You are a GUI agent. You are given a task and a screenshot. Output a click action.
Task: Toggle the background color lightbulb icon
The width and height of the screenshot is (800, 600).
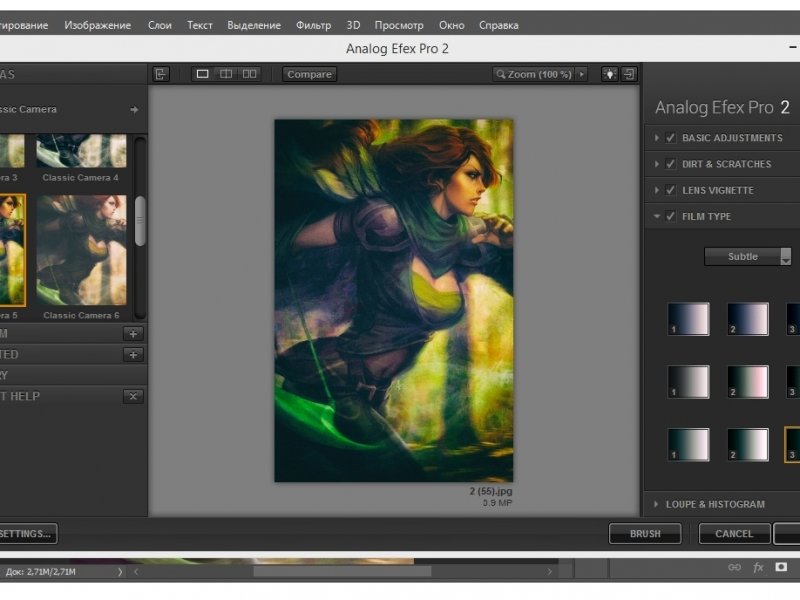point(610,74)
